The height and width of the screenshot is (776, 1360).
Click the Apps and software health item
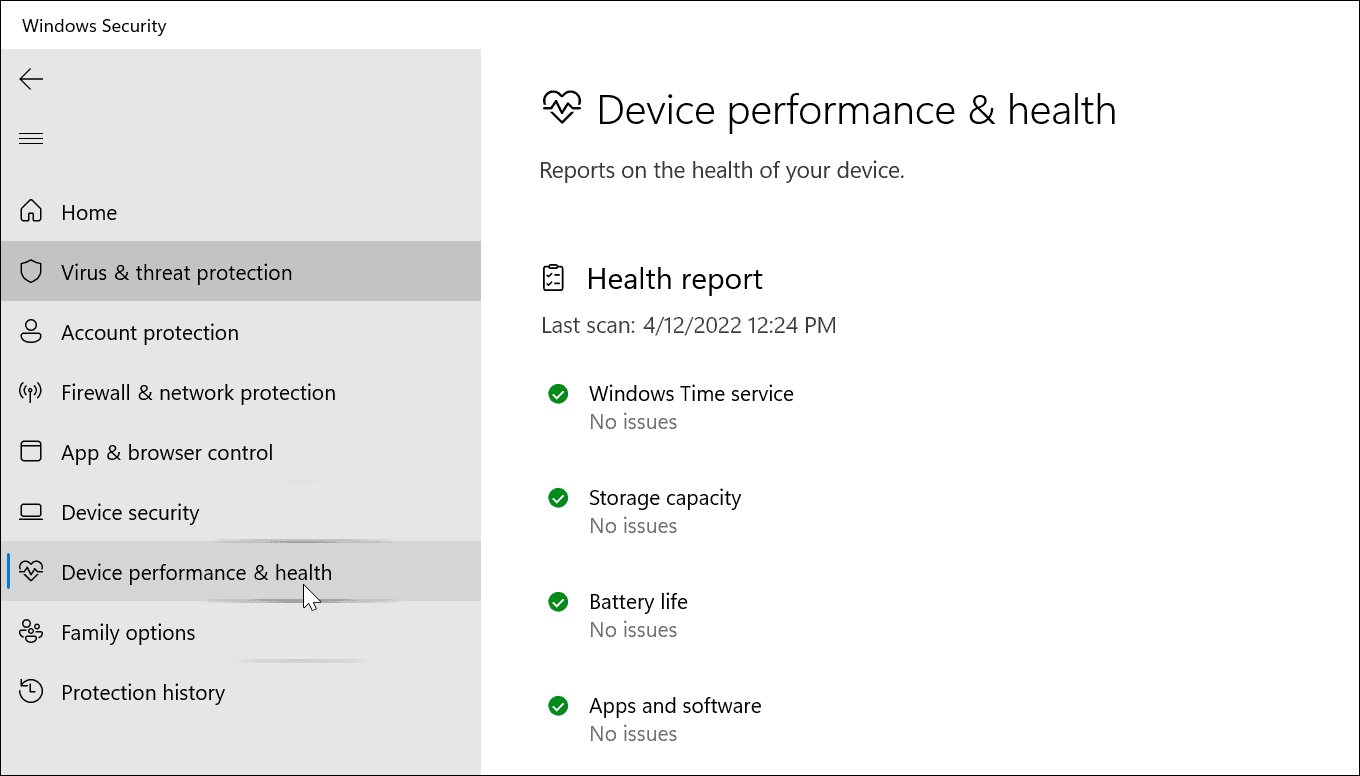(x=675, y=705)
